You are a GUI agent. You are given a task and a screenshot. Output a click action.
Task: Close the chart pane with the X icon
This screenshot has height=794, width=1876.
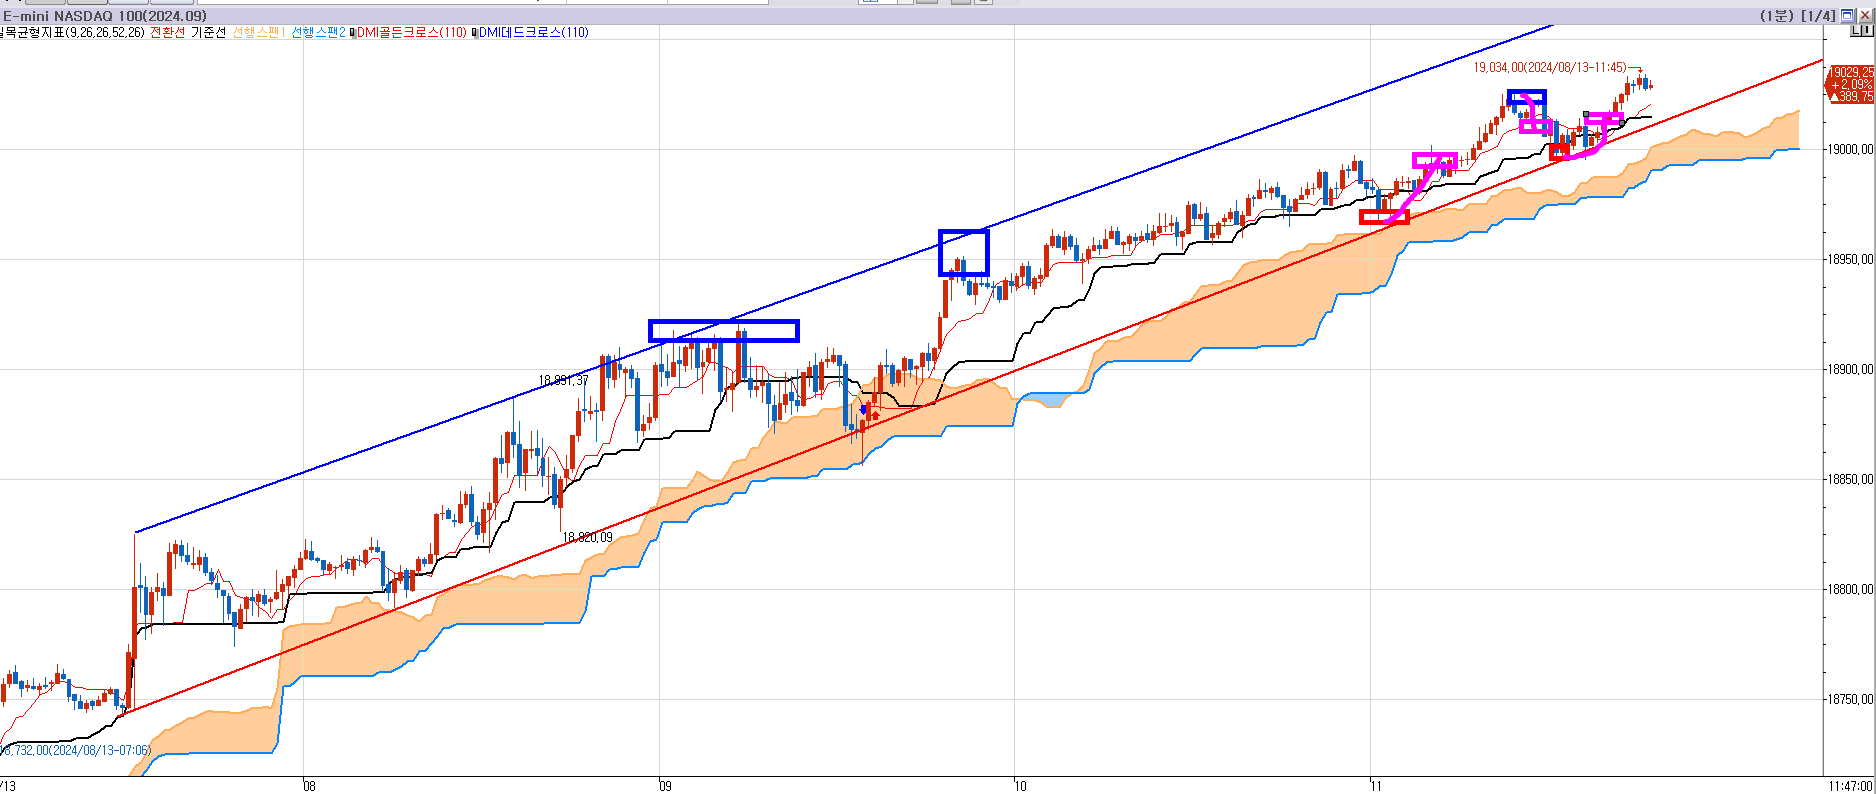[1864, 16]
